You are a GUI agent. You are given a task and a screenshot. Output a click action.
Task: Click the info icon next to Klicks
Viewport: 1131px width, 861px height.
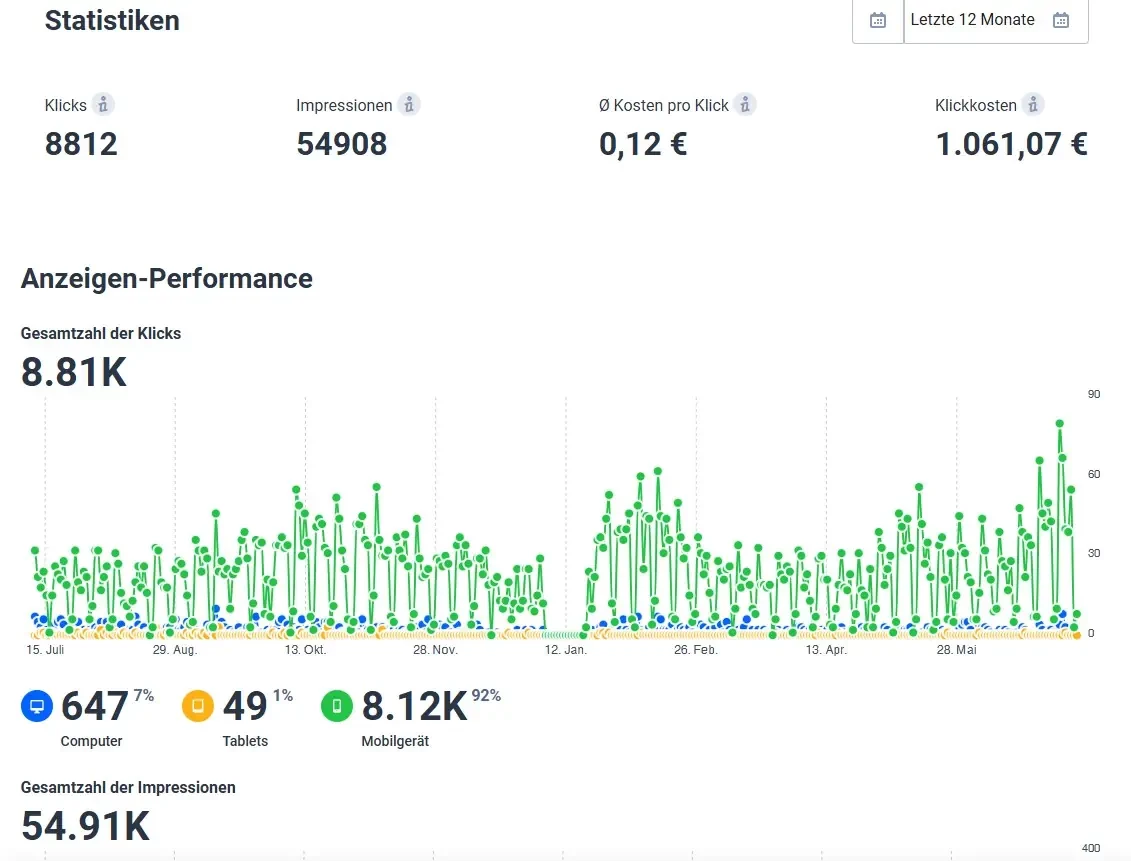tap(103, 104)
